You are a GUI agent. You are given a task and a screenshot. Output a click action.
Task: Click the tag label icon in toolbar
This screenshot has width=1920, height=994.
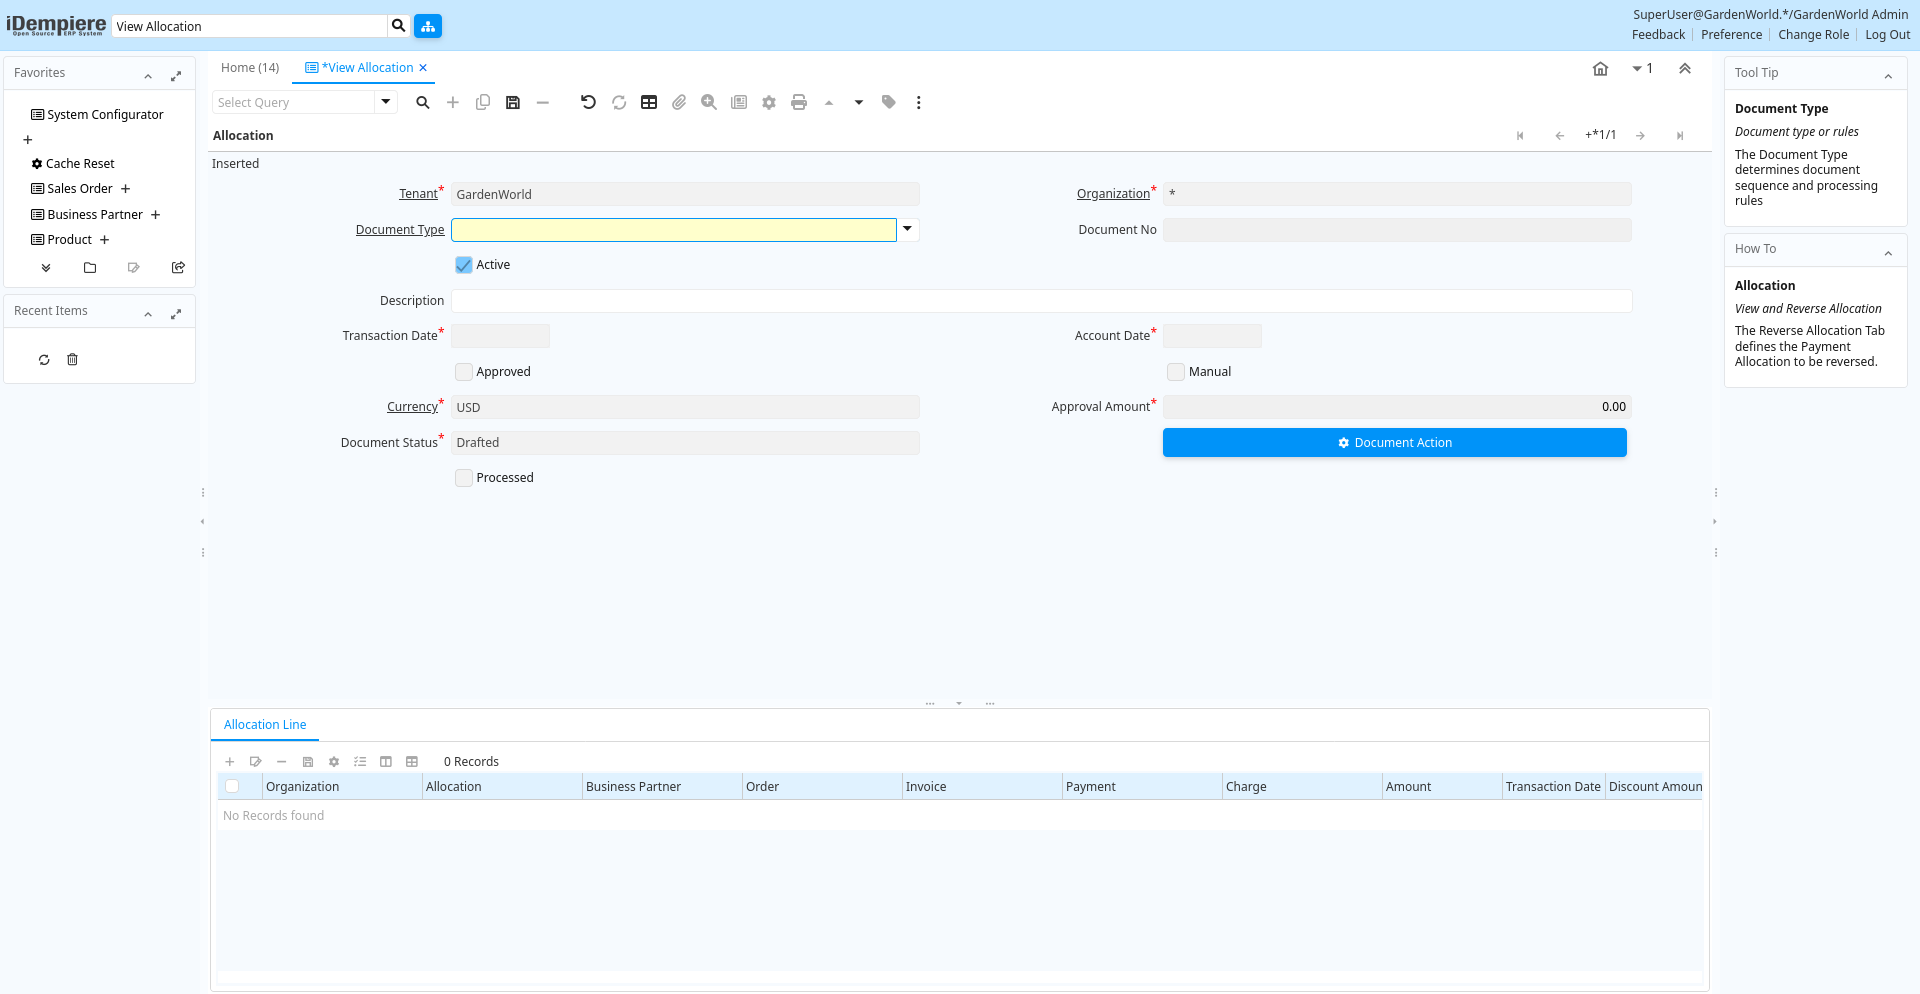889,102
